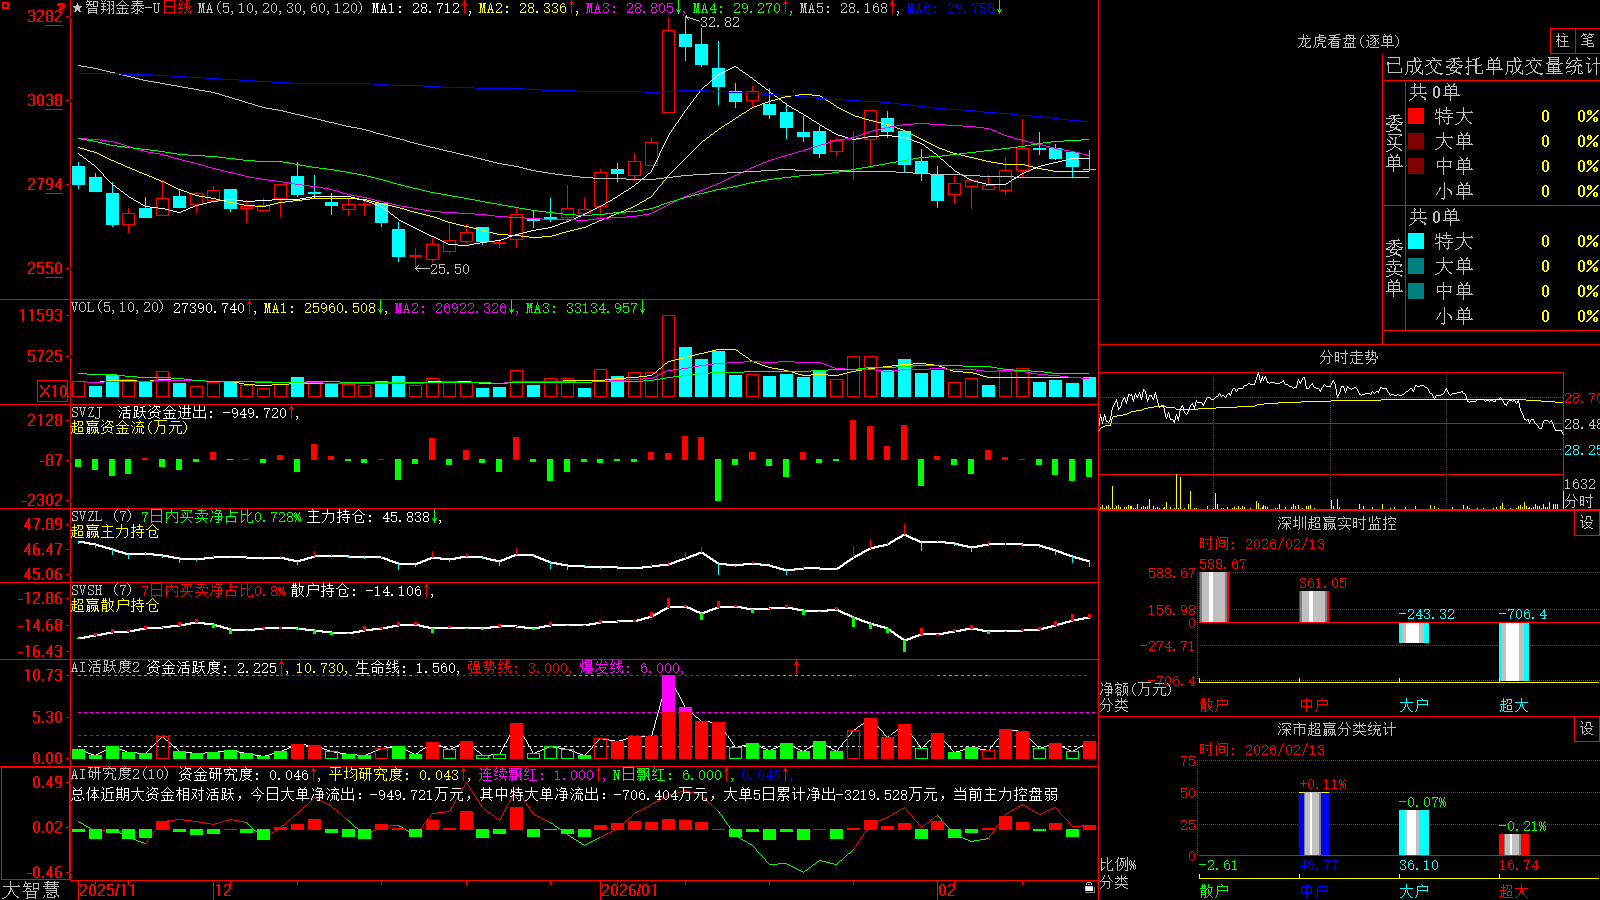Screen dimensions: 1600x900
Task: Click the 超赢主力持仓 label
Action: coord(115,531)
